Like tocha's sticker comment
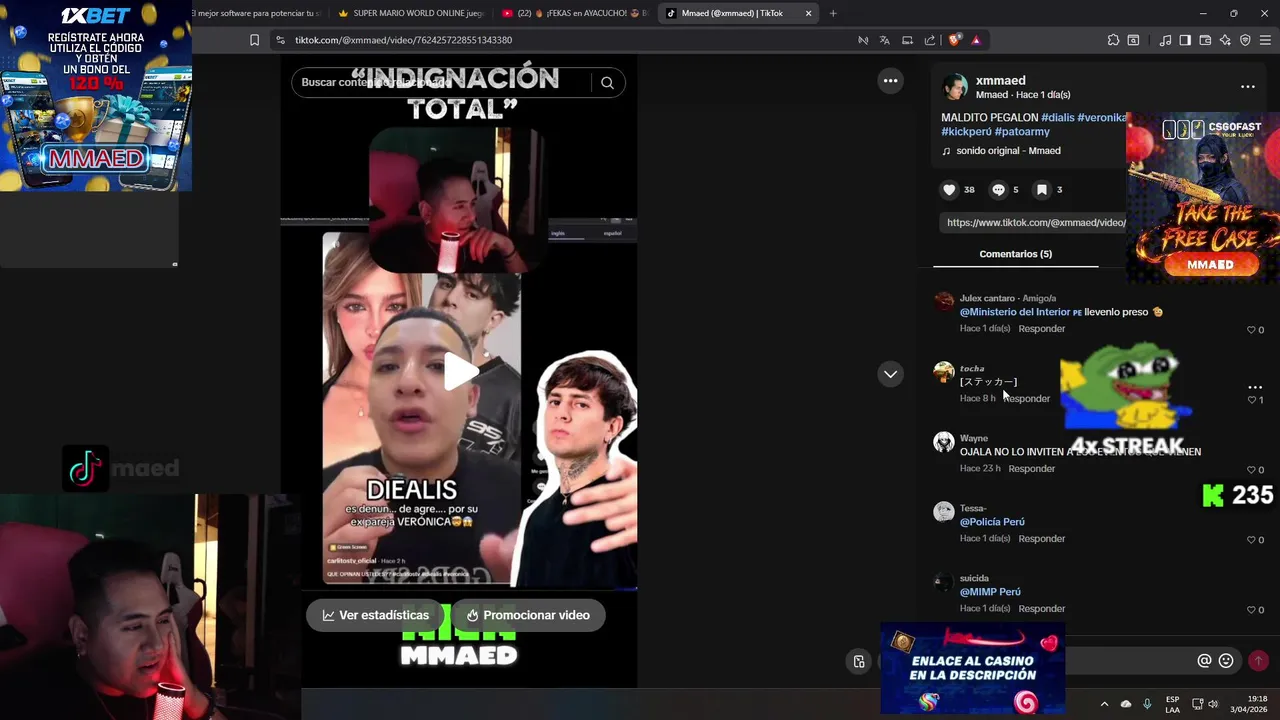 pyautogui.click(x=1251, y=400)
